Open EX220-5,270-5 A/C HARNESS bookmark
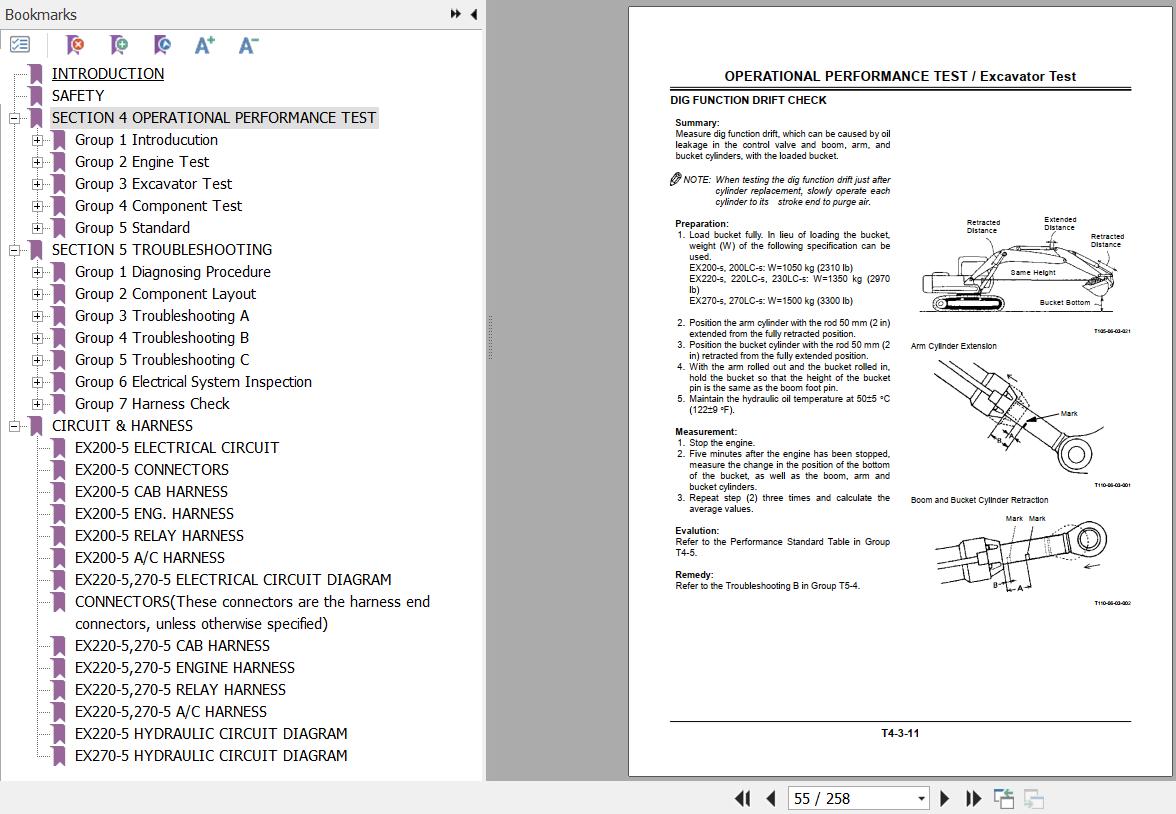The image size is (1176, 814). pos(171,712)
